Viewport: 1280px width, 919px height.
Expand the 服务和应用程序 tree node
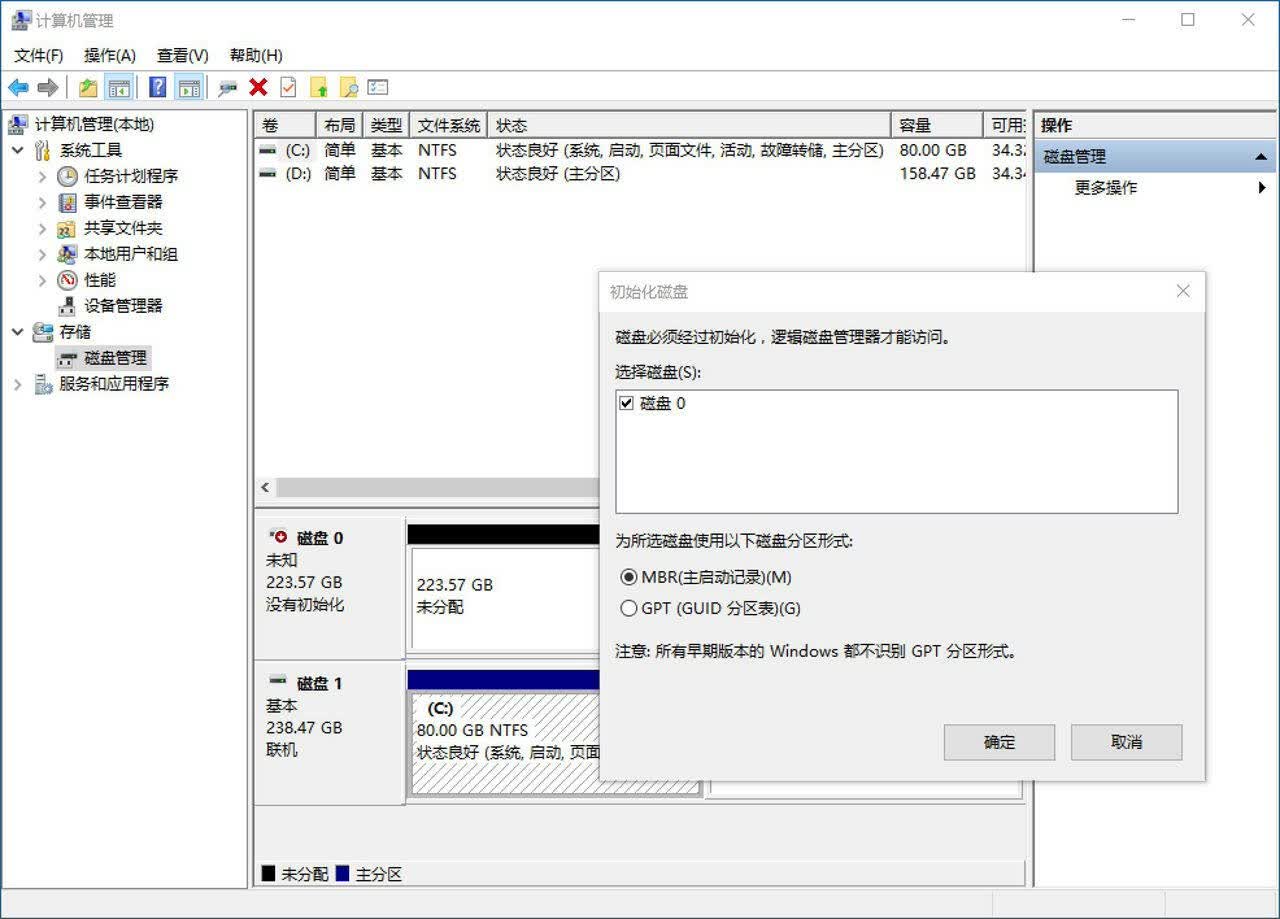[x=17, y=384]
